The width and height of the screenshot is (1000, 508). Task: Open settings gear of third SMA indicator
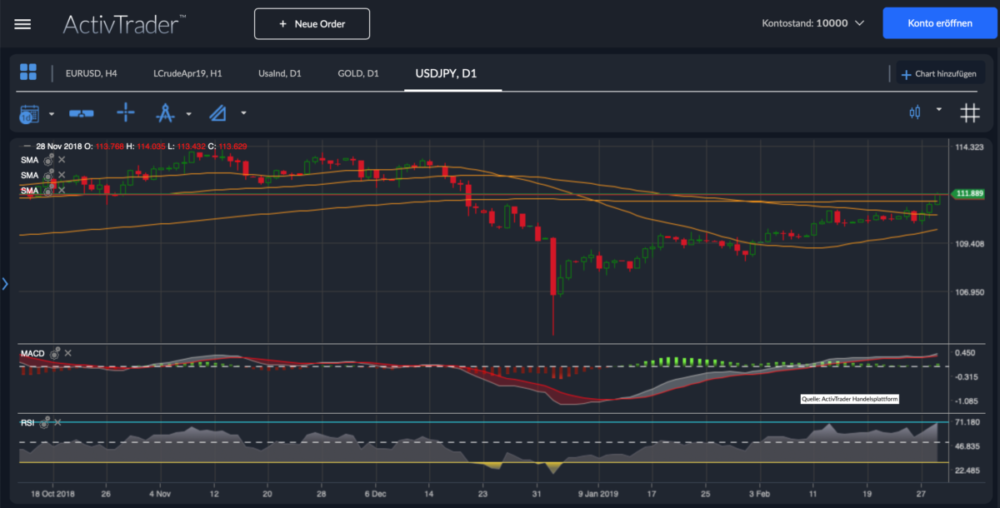(x=48, y=191)
